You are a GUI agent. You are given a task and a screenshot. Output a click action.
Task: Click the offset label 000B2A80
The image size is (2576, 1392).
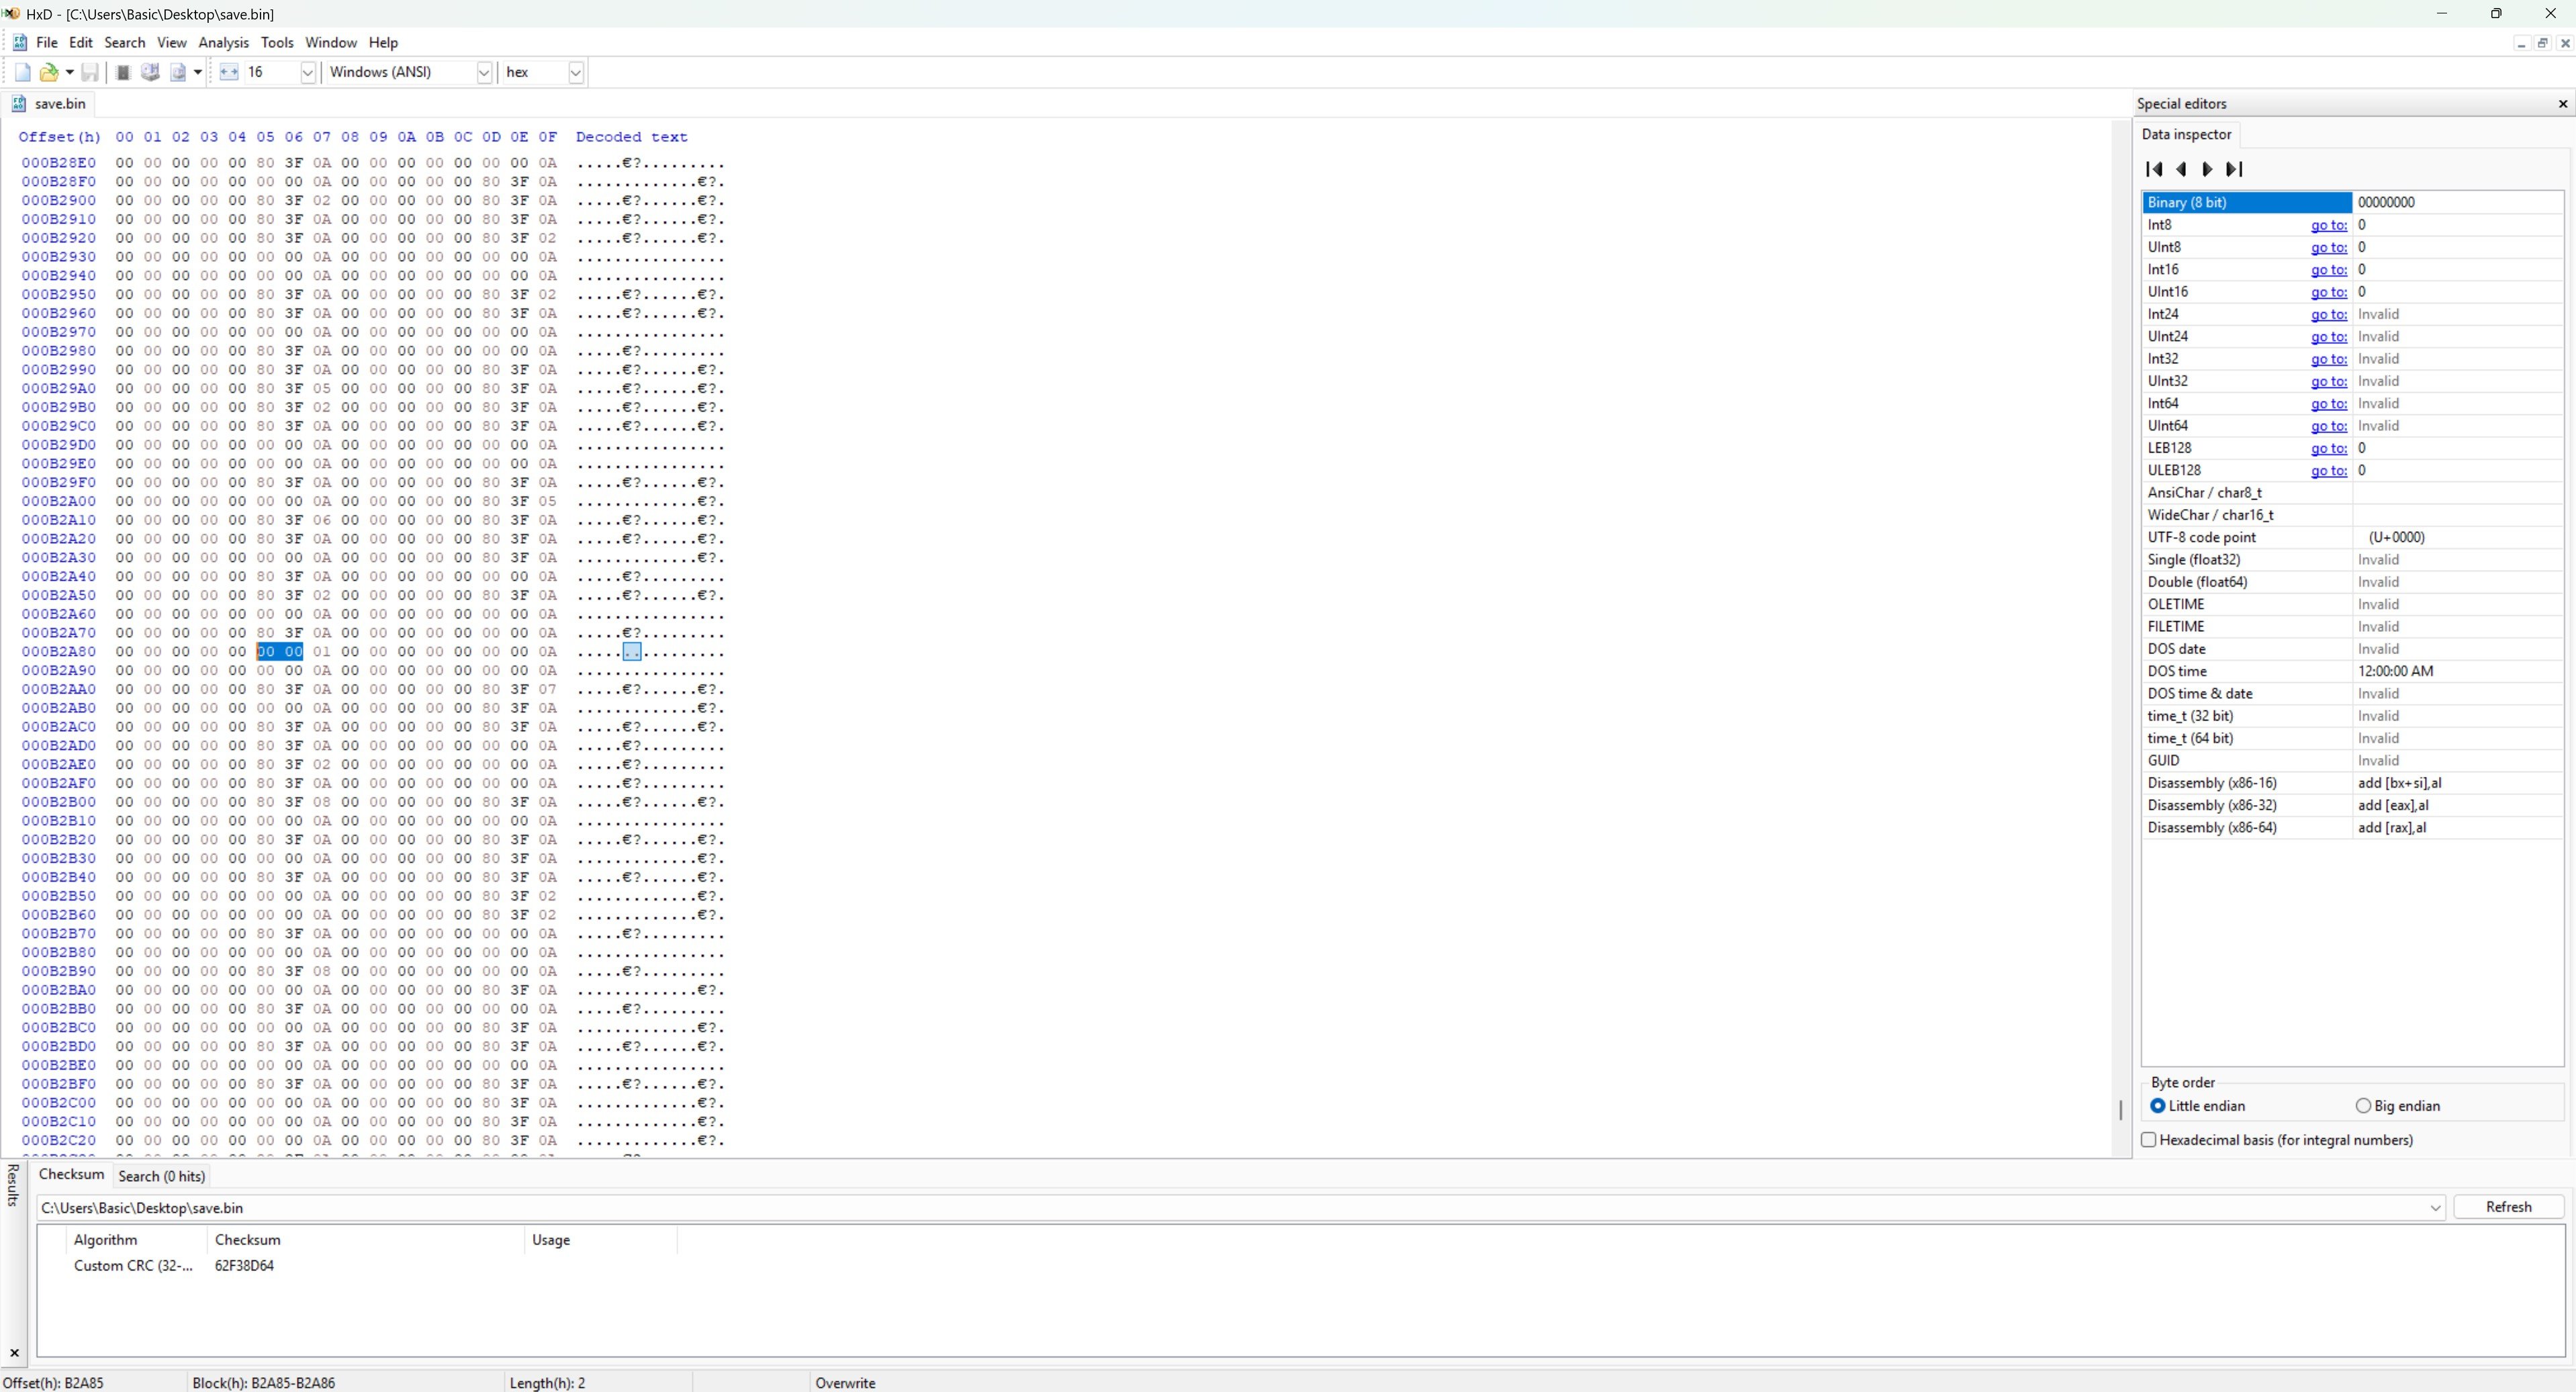pyautogui.click(x=59, y=652)
